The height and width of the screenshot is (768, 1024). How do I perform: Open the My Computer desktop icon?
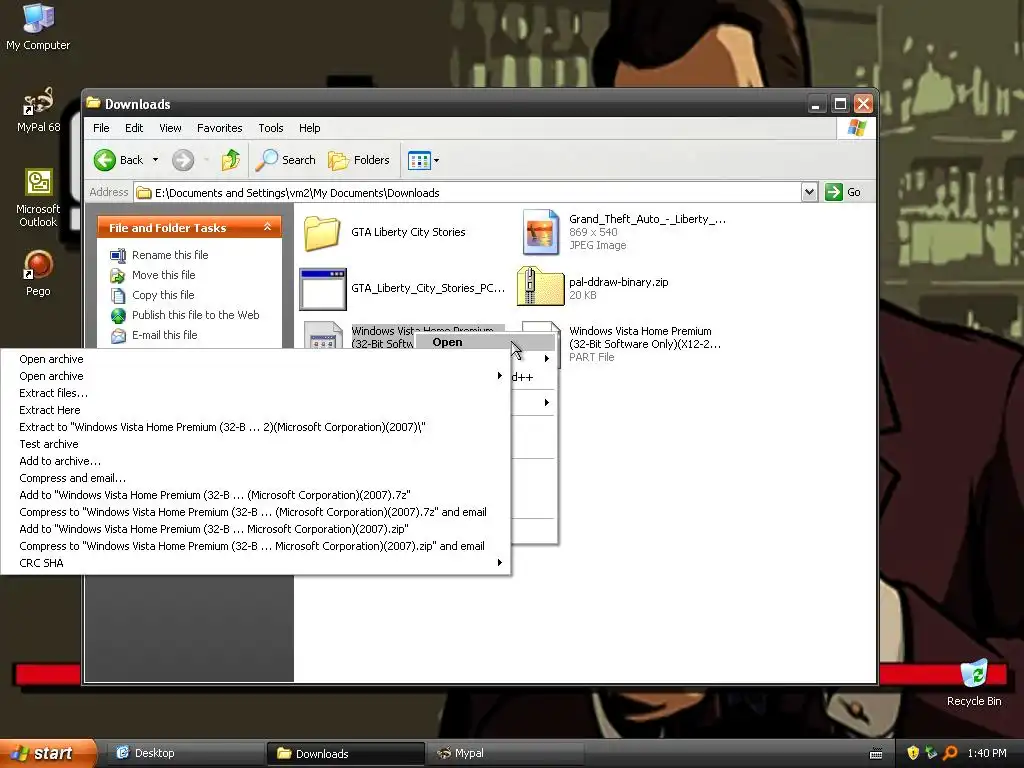tap(38, 27)
